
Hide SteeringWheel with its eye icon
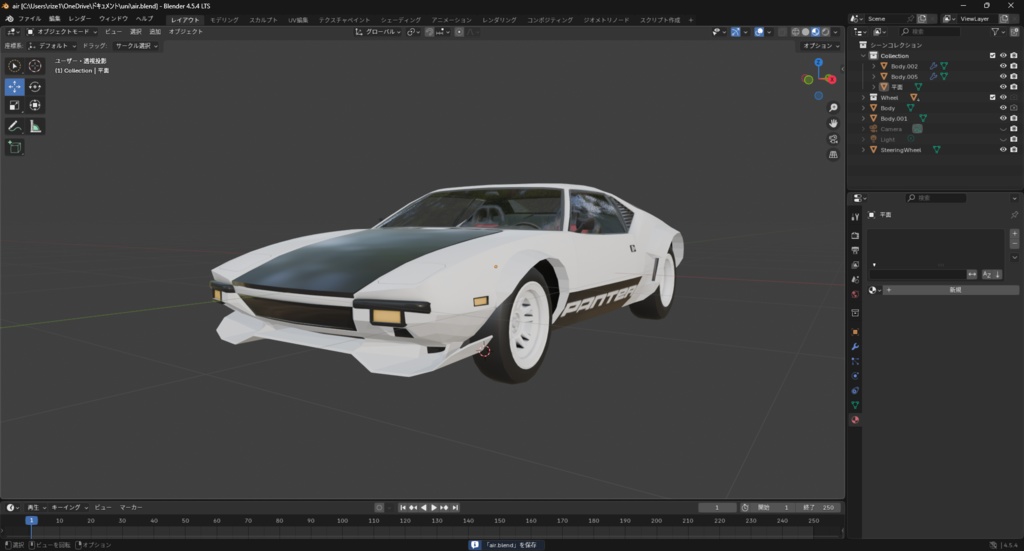[1003, 150]
